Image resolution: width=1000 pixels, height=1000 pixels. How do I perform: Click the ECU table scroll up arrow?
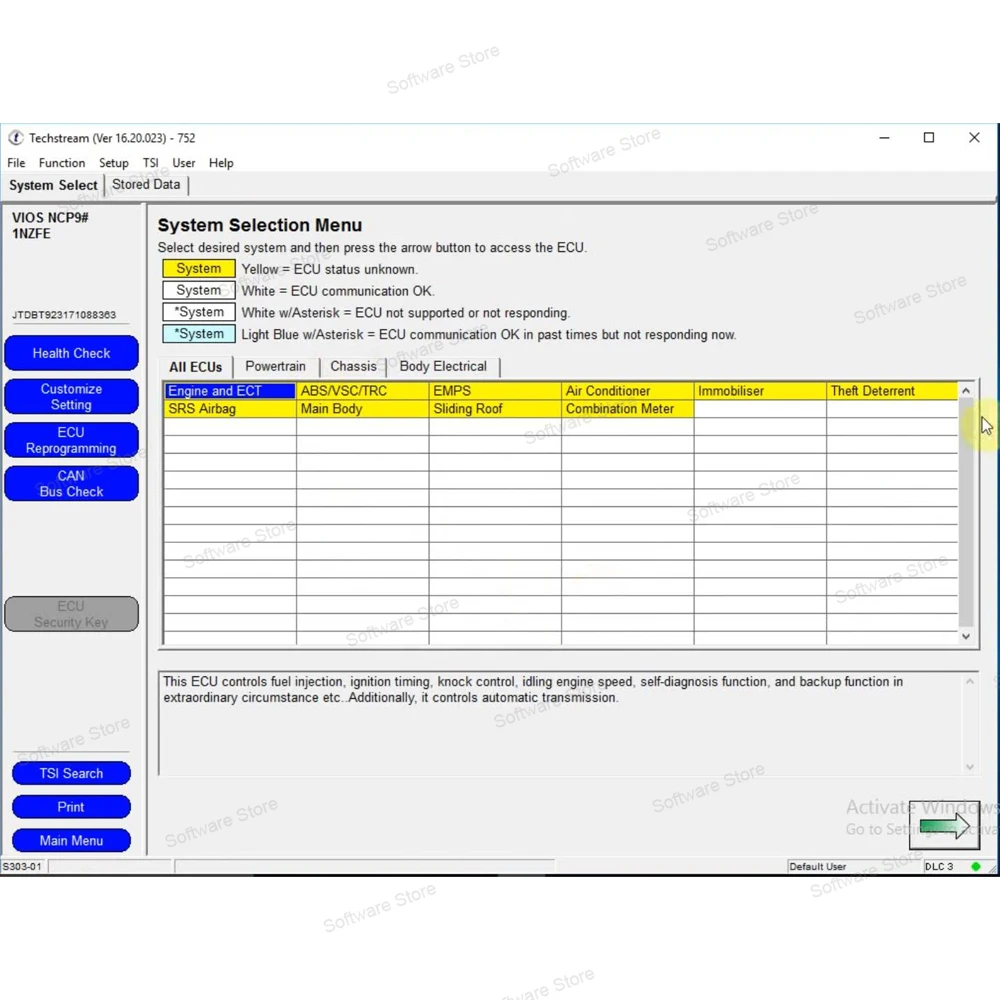click(966, 390)
